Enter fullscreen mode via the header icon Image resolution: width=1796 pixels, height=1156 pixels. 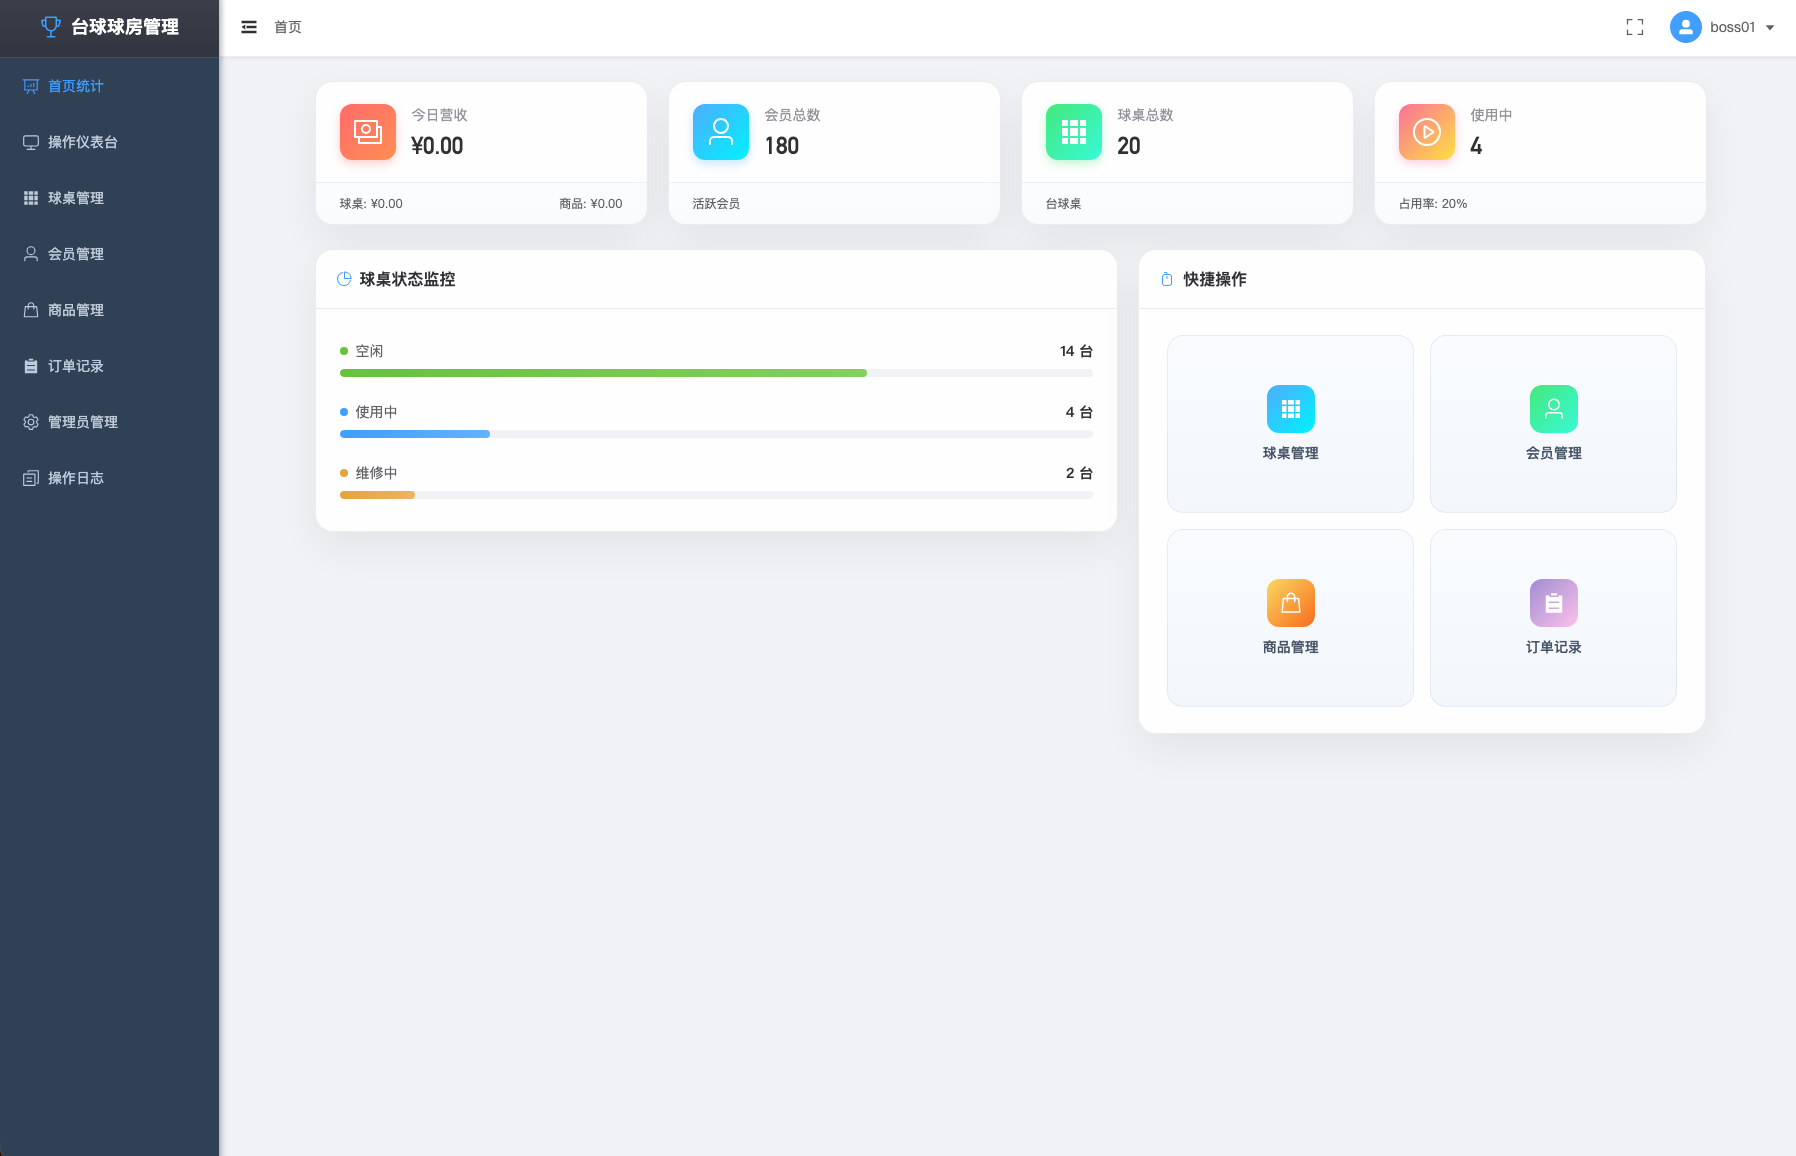[1635, 27]
